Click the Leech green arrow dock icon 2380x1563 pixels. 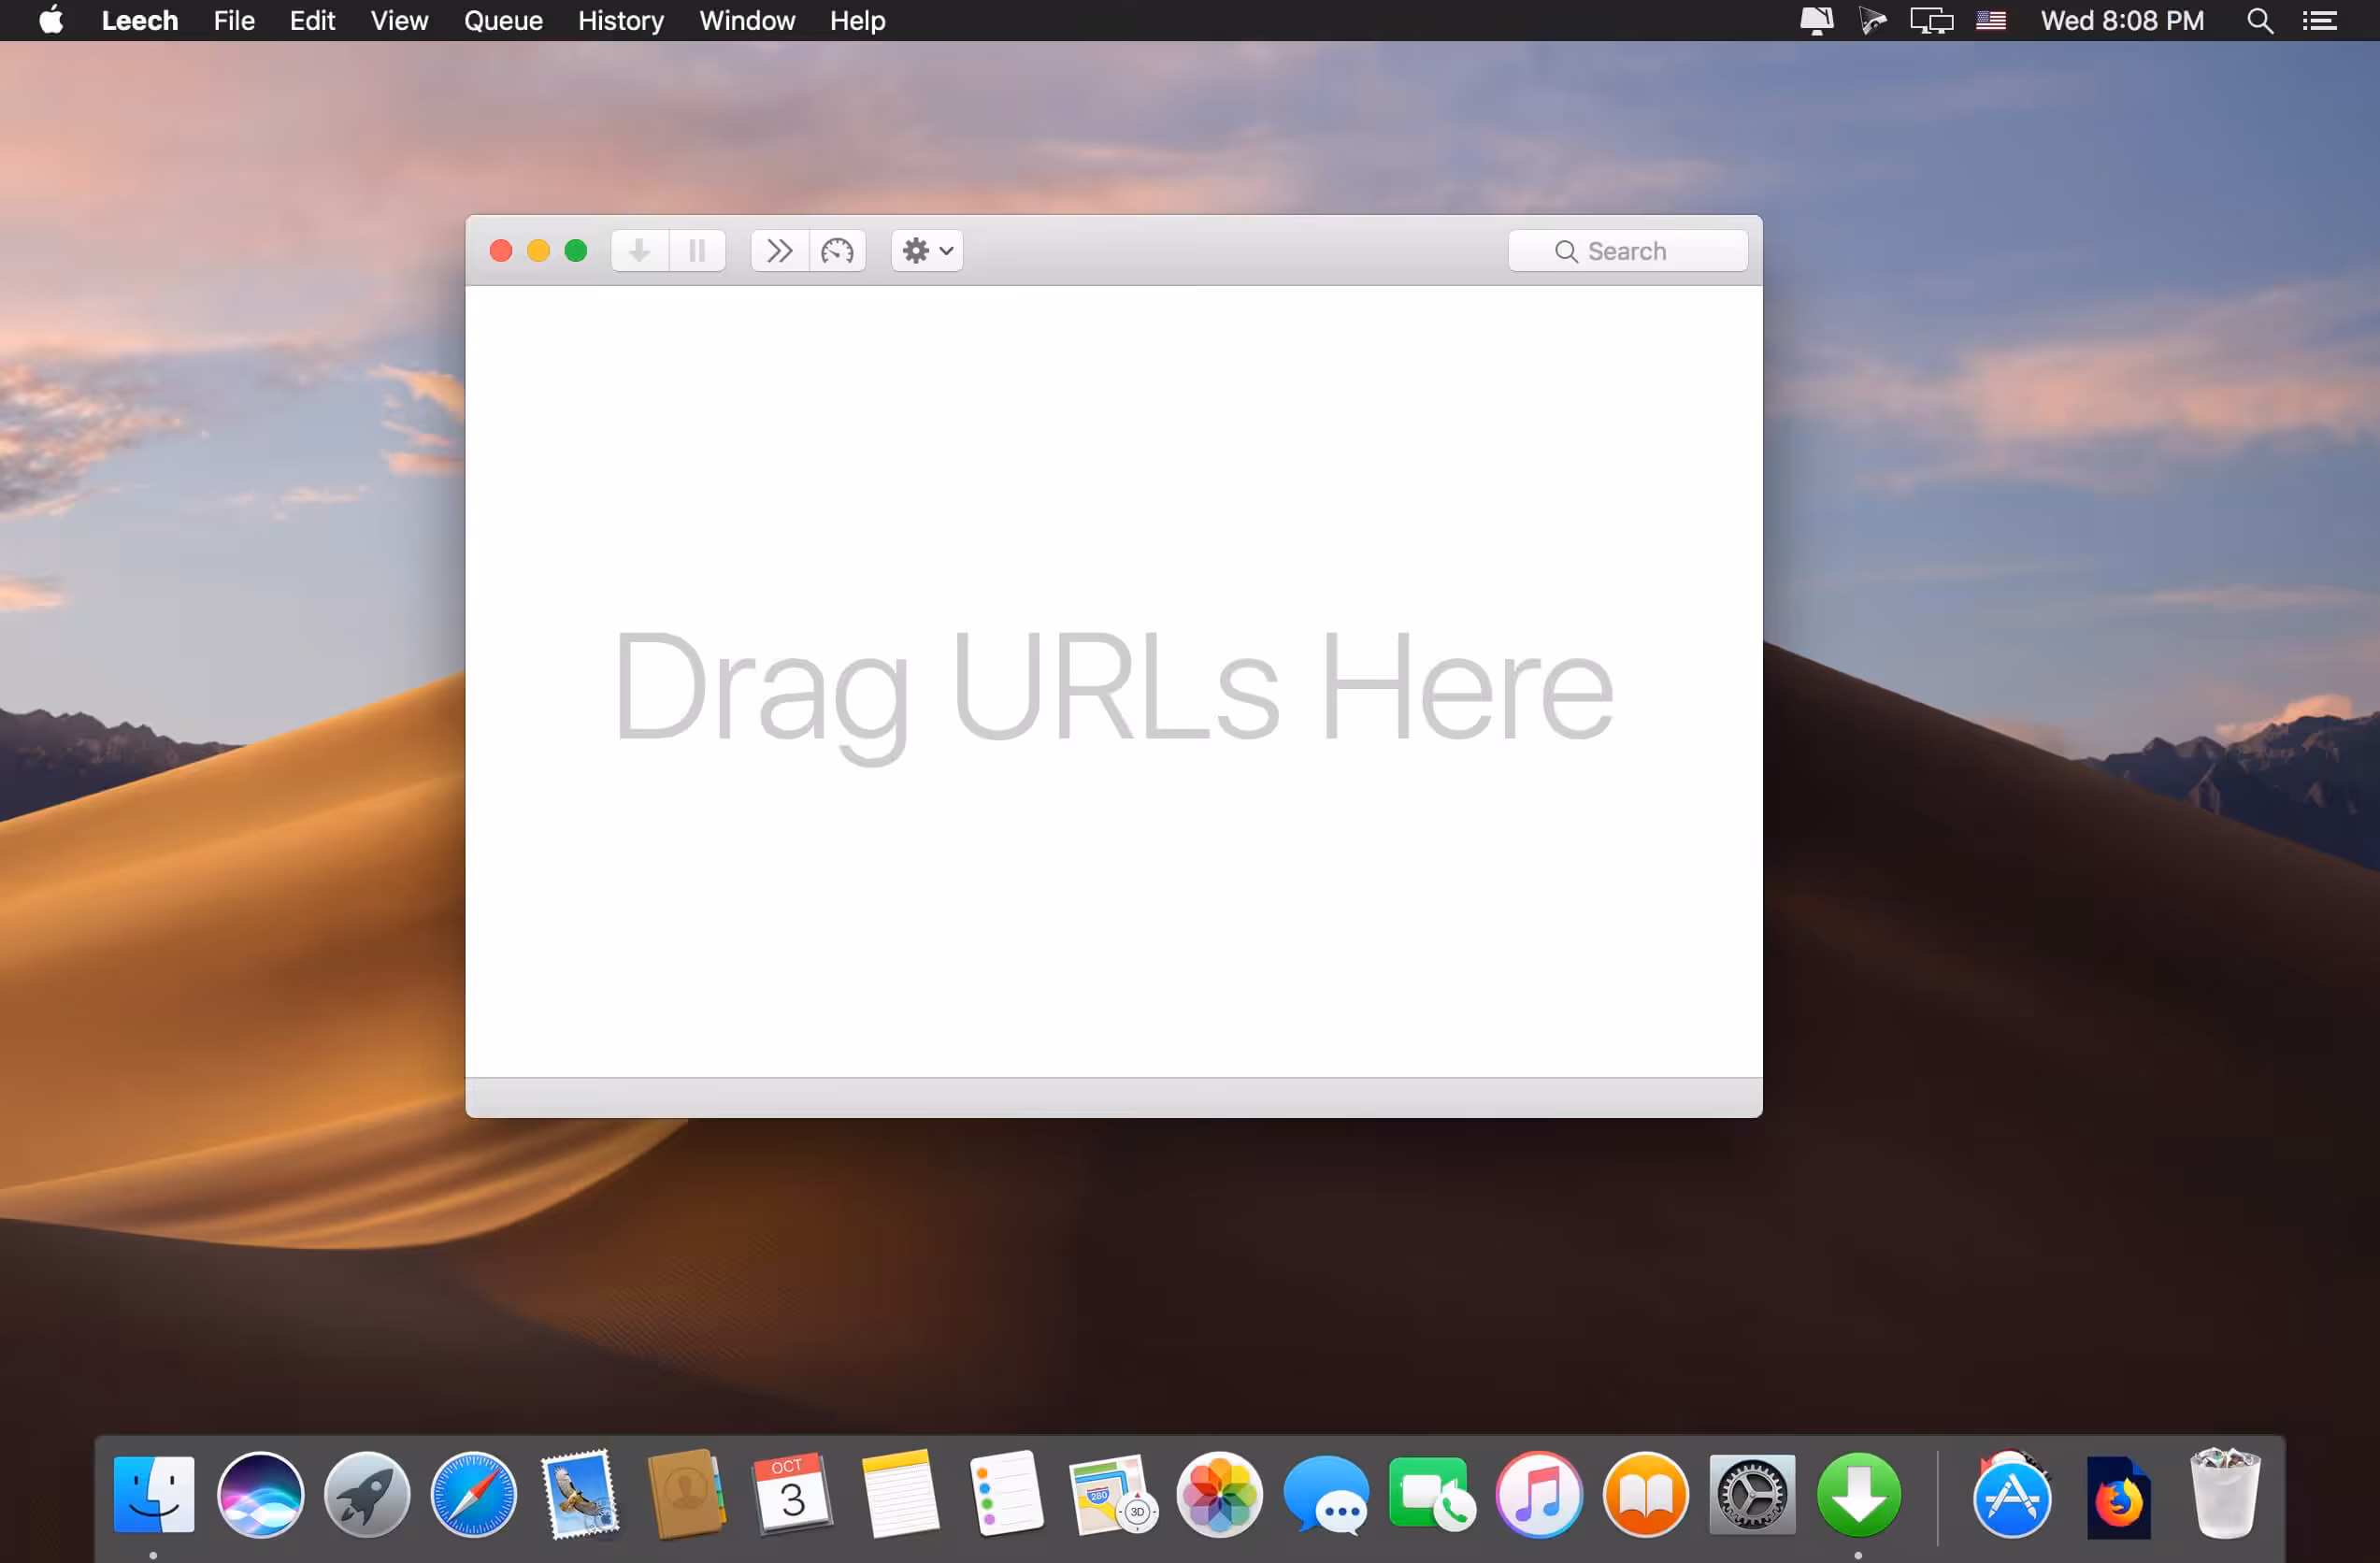[1858, 1495]
